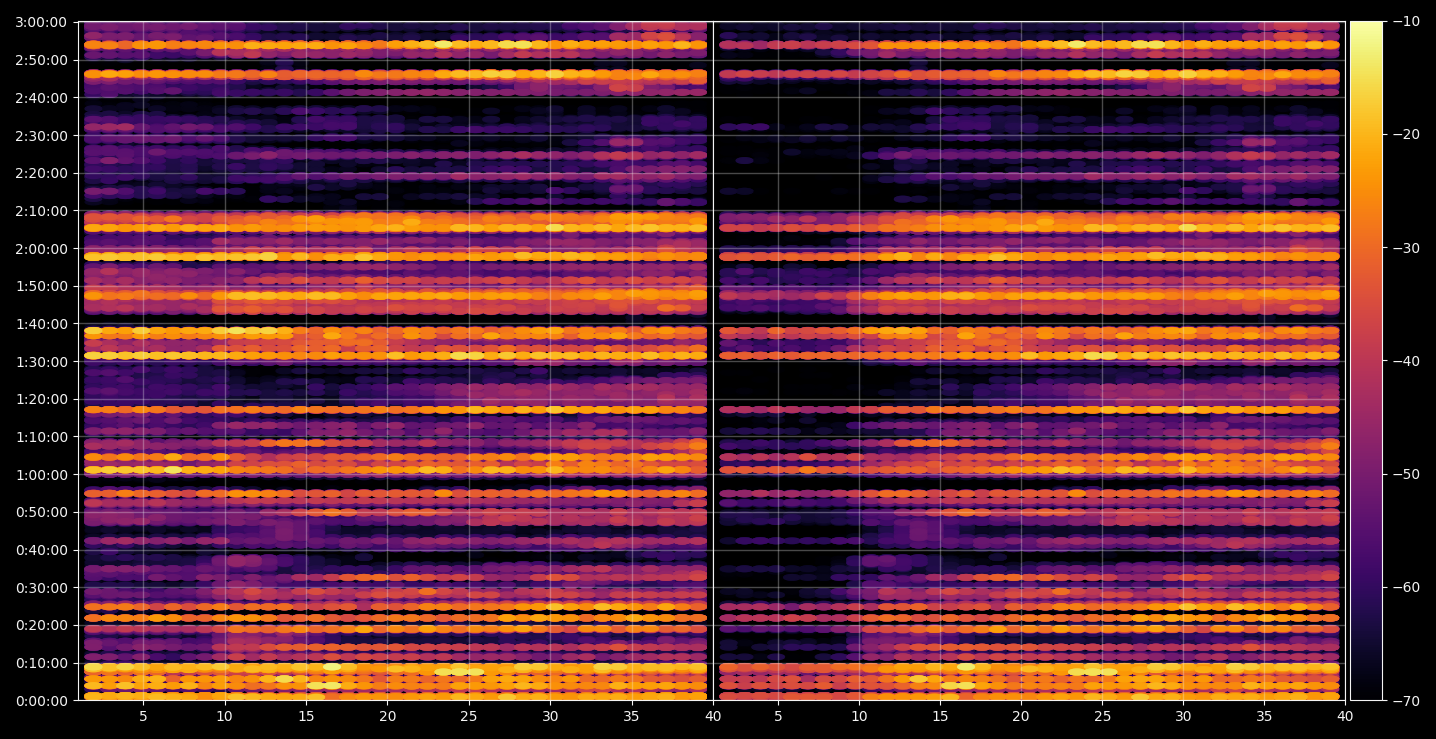Select the colorbar tick label −30
1436x739 pixels.
(1407, 248)
